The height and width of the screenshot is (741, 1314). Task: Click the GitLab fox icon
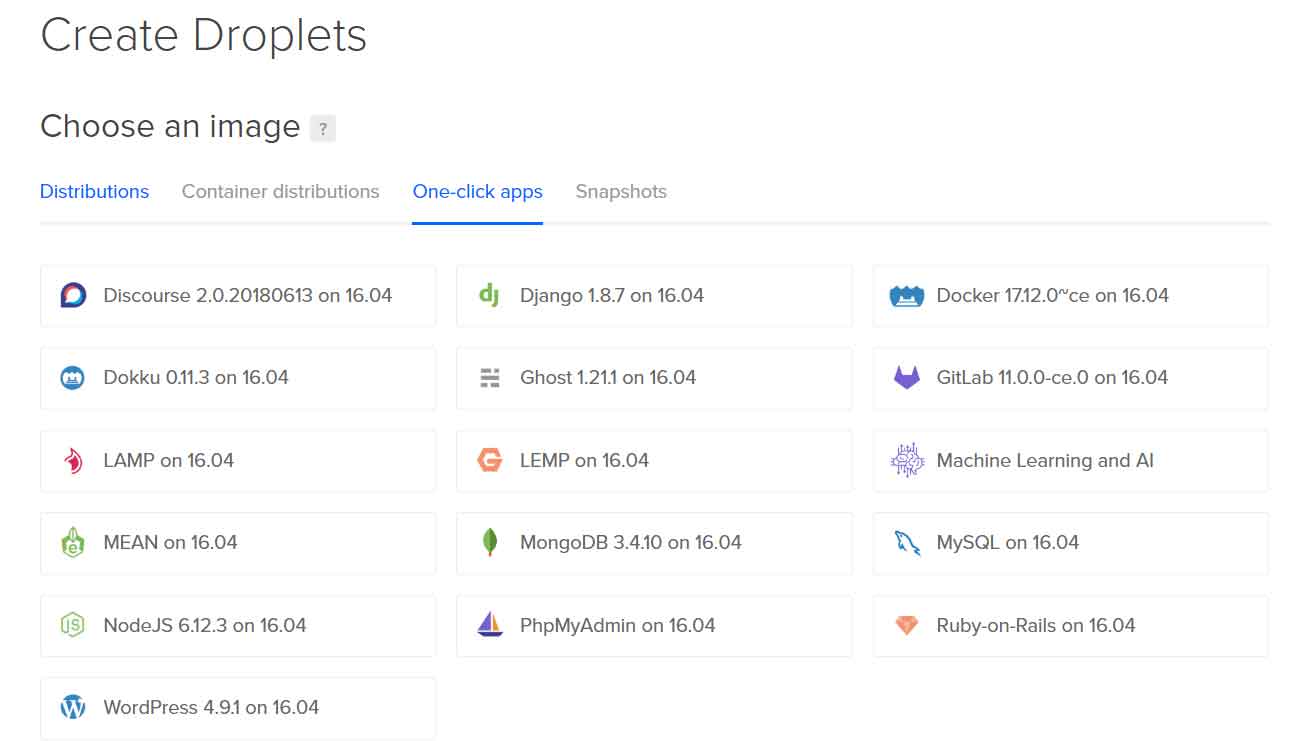(x=906, y=378)
